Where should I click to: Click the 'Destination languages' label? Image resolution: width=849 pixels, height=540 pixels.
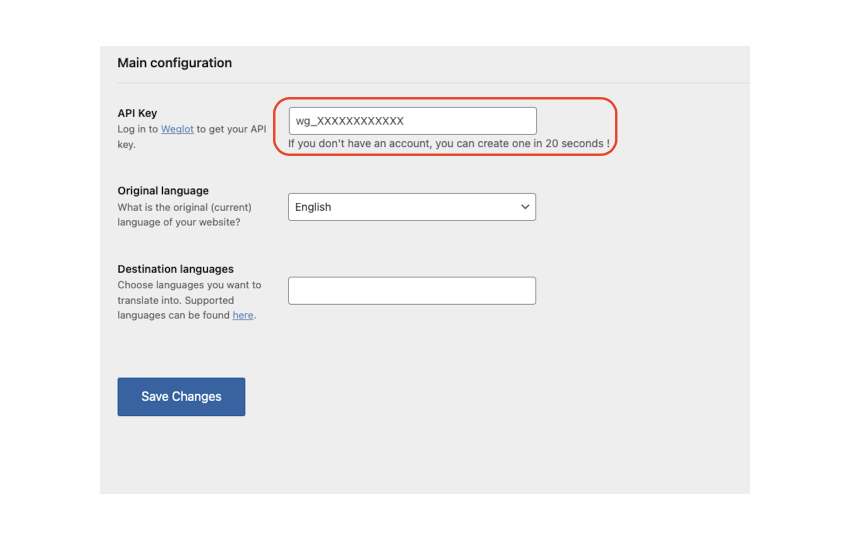(175, 269)
